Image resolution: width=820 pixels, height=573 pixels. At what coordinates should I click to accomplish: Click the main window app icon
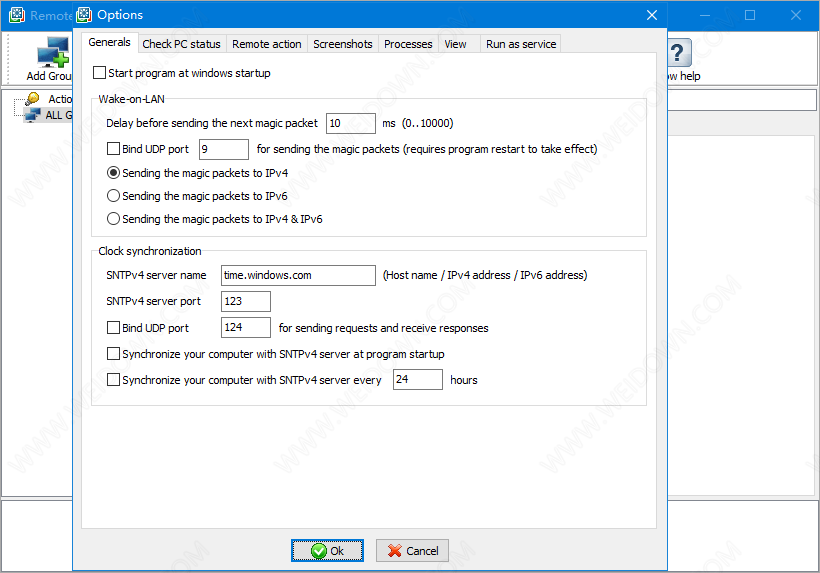17,15
